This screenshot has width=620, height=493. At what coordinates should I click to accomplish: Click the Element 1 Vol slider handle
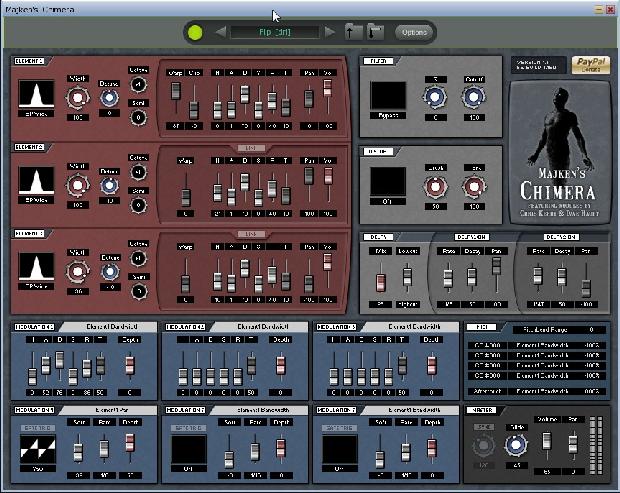click(x=327, y=88)
